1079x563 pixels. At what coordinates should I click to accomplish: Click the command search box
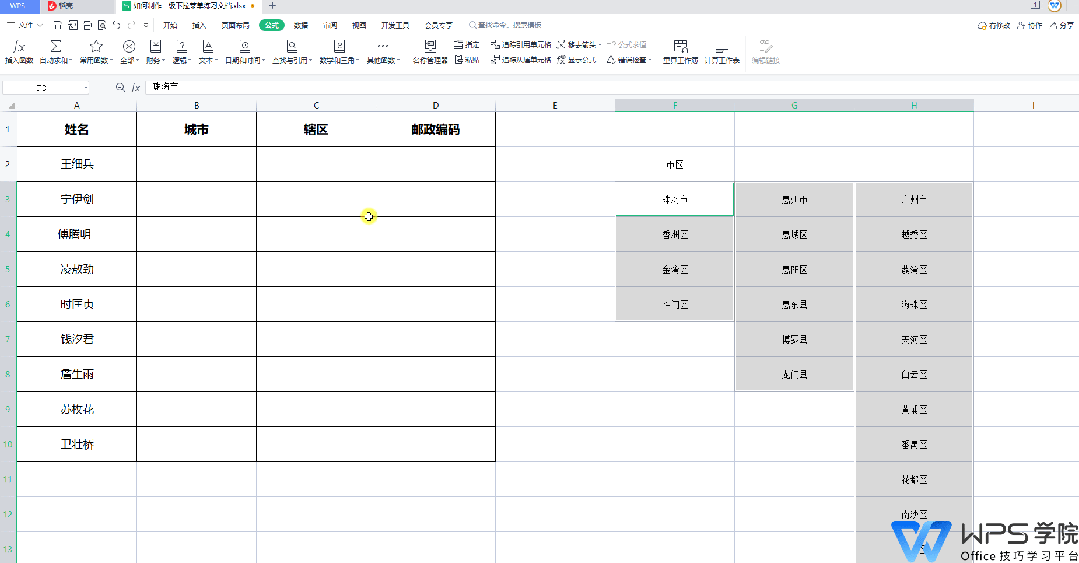pyautogui.click(x=506, y=25)
